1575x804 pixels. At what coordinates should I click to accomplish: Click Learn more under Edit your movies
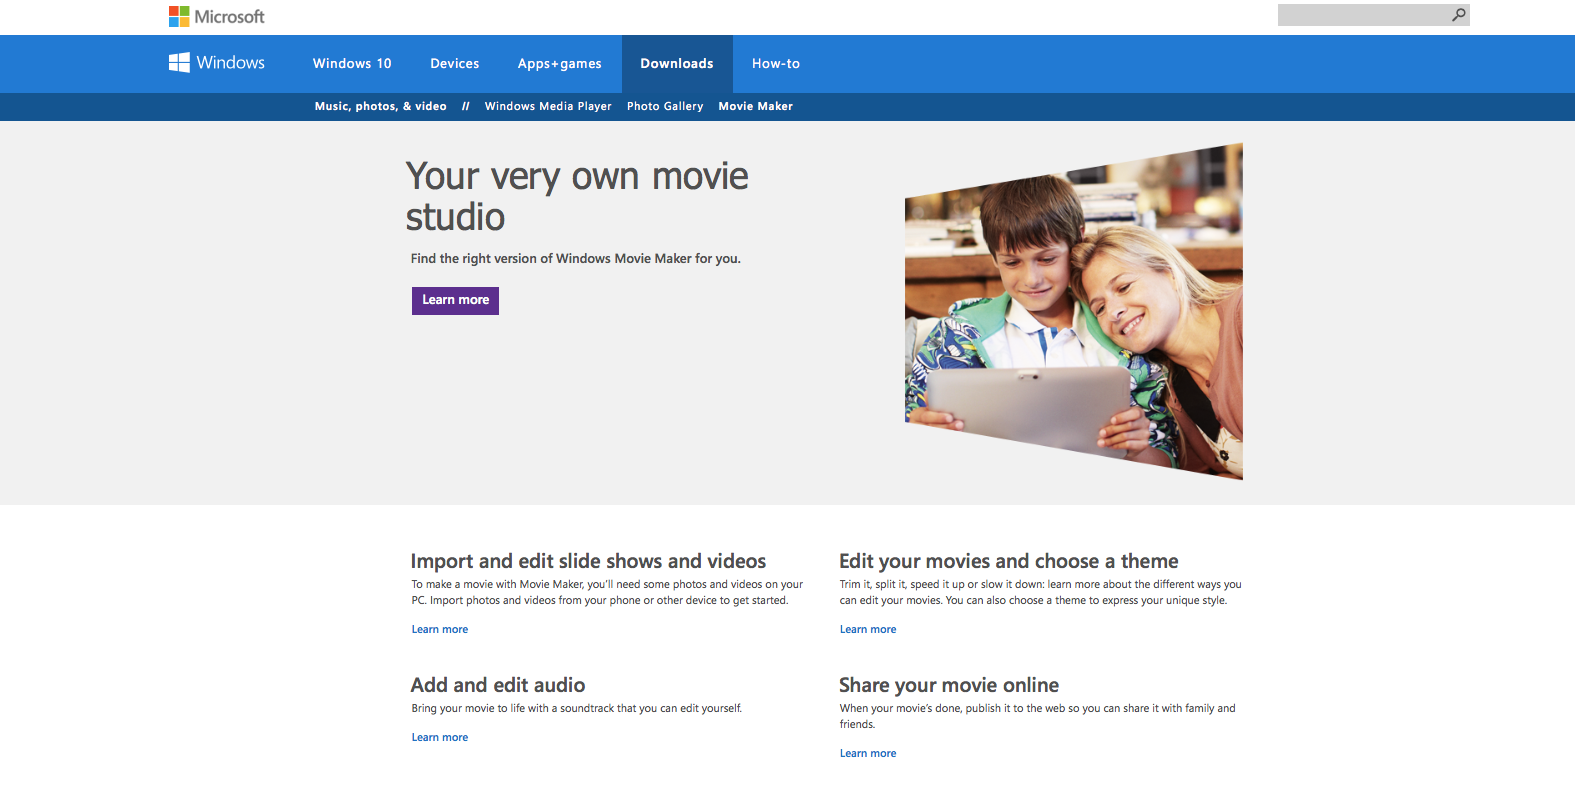868,630
